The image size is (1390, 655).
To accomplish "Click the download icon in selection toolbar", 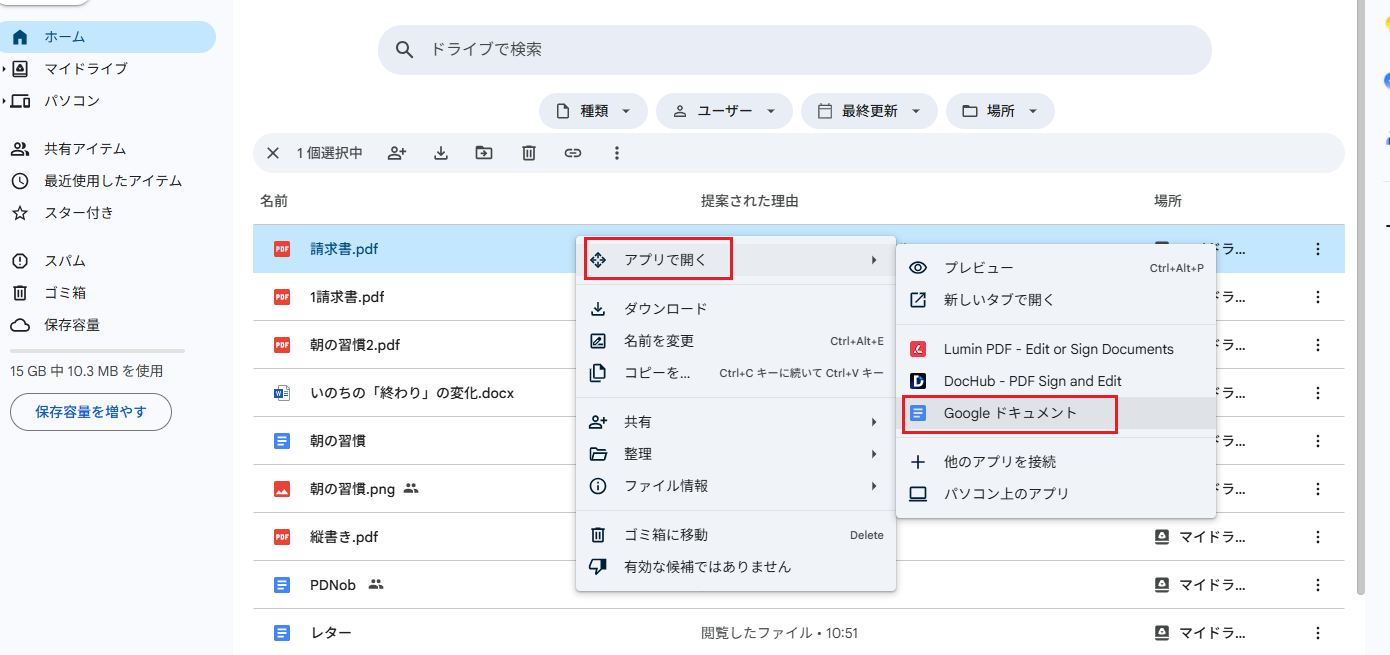I will (x=441, y=153).
